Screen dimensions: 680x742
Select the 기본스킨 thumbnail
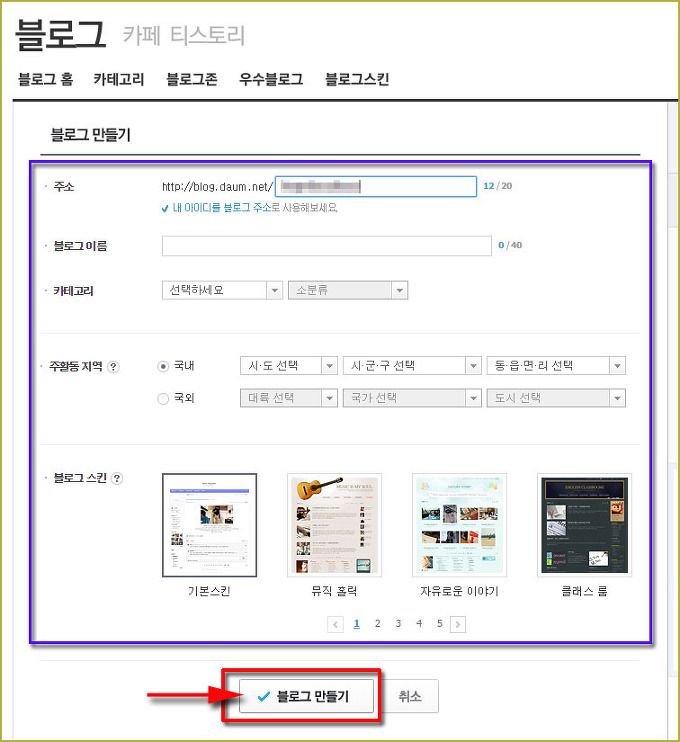209,525
